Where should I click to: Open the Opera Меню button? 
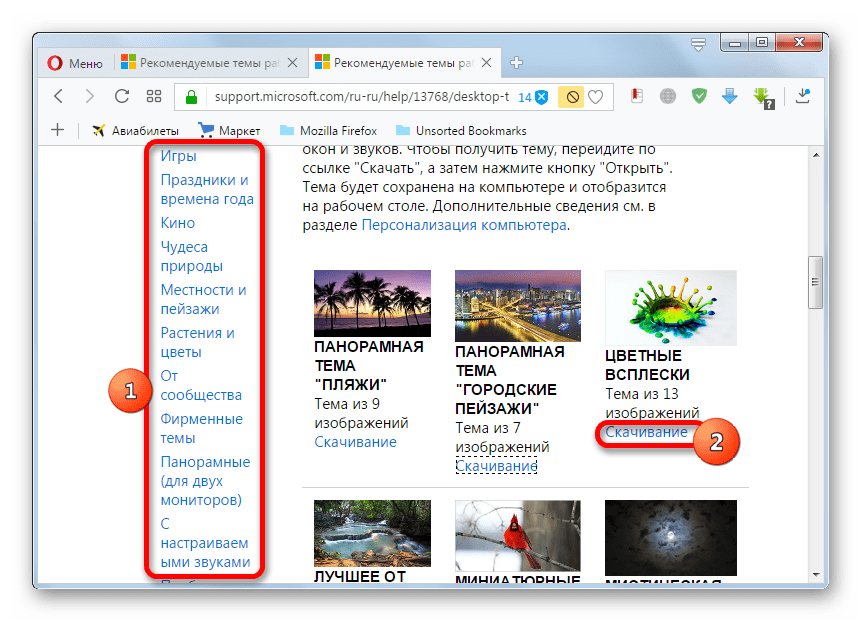point(75,63)
